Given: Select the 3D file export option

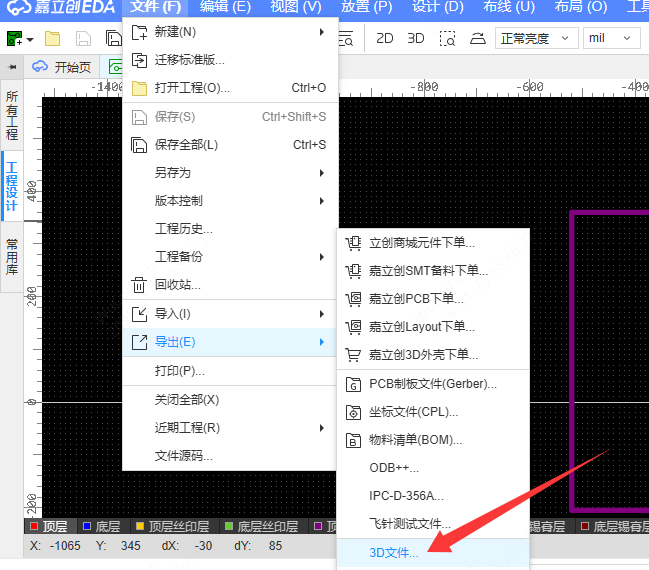Looking at the screenshot, I should [x=394, y=553].
